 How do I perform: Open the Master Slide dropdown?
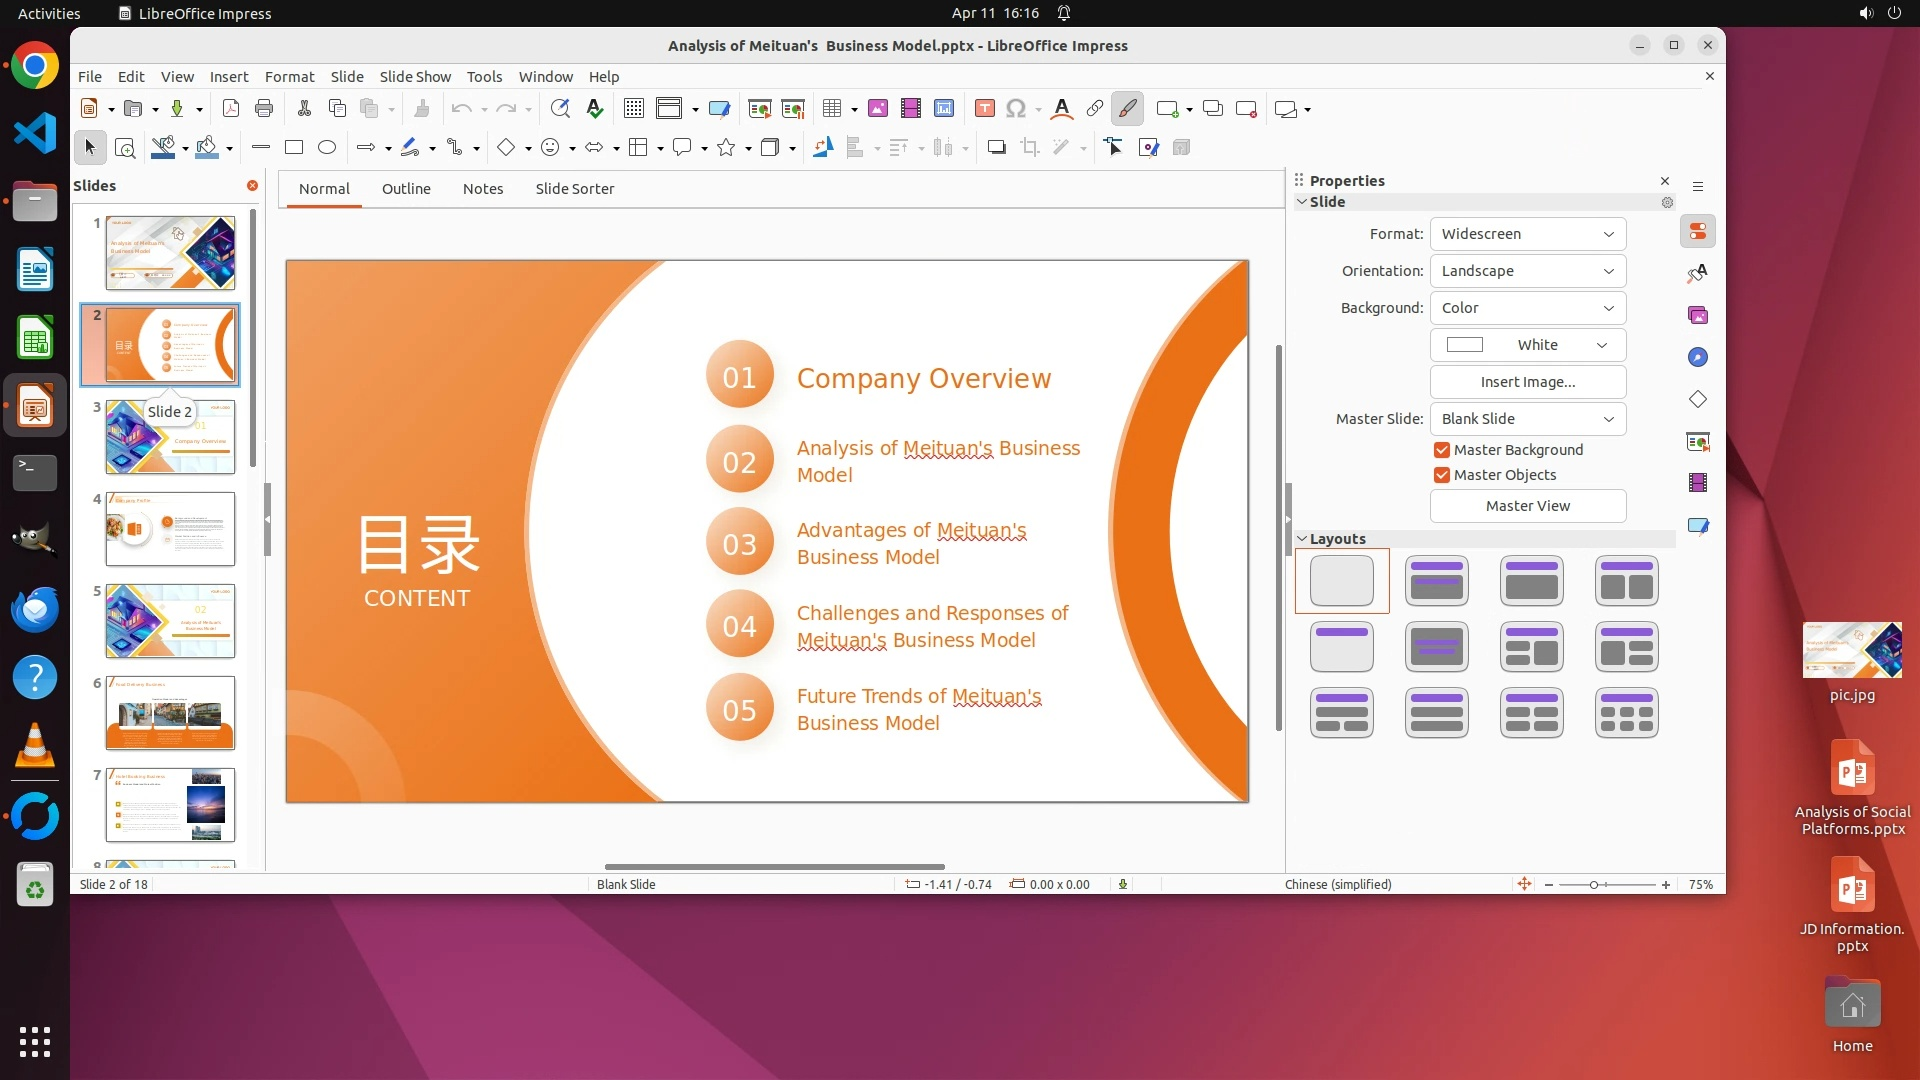1527,419
